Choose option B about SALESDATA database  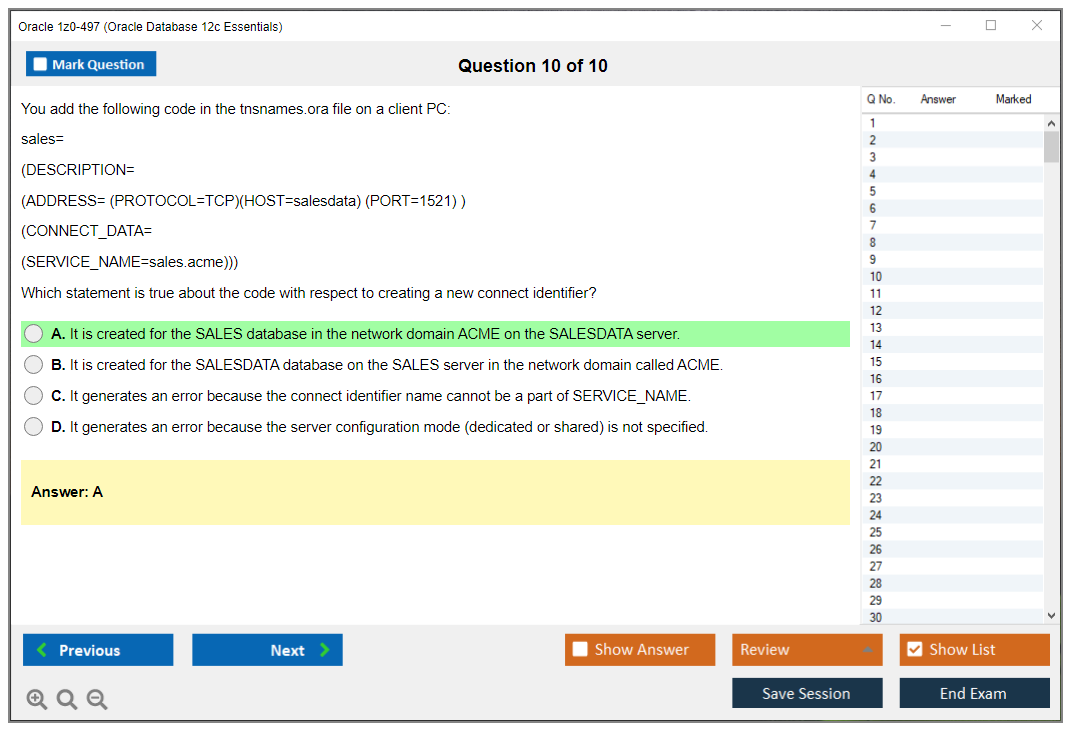tap(34, 365)
